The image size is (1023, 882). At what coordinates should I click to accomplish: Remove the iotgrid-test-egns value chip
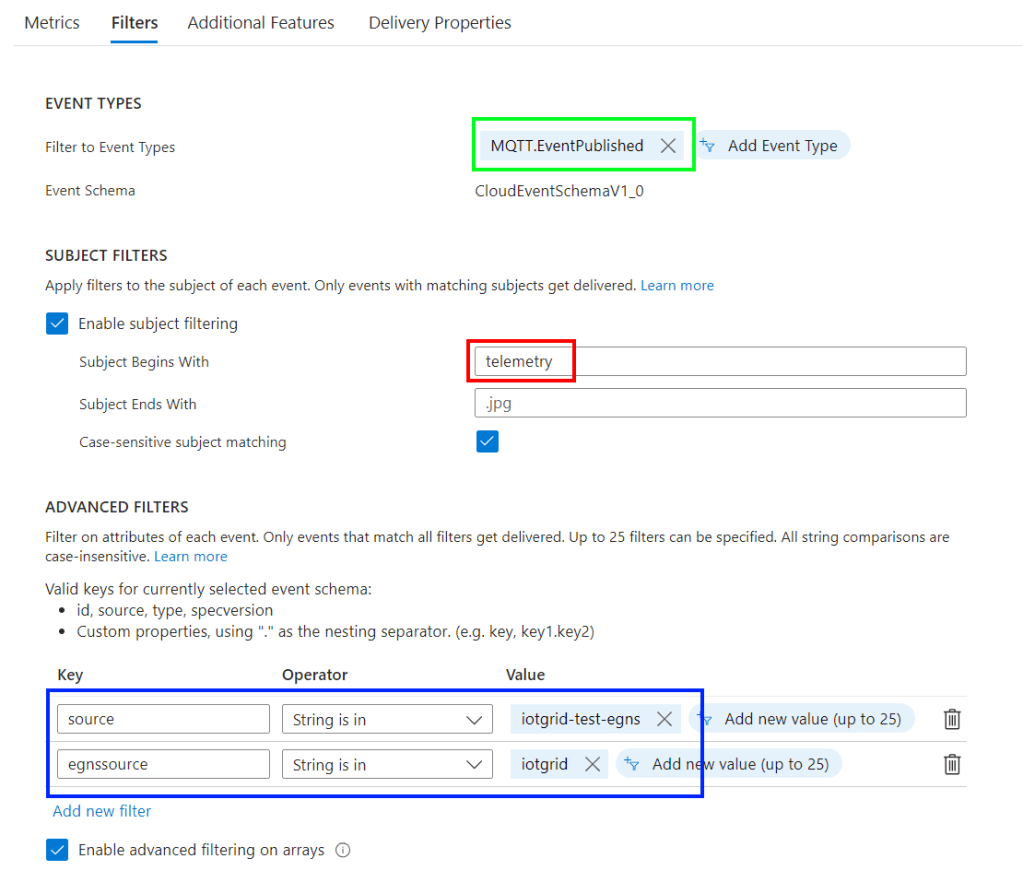(664, 719)
